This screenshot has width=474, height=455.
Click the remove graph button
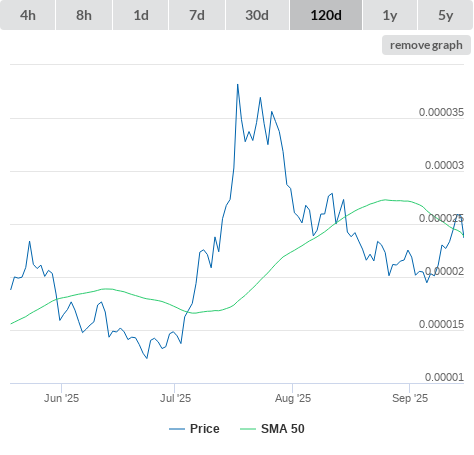(426, 45)
